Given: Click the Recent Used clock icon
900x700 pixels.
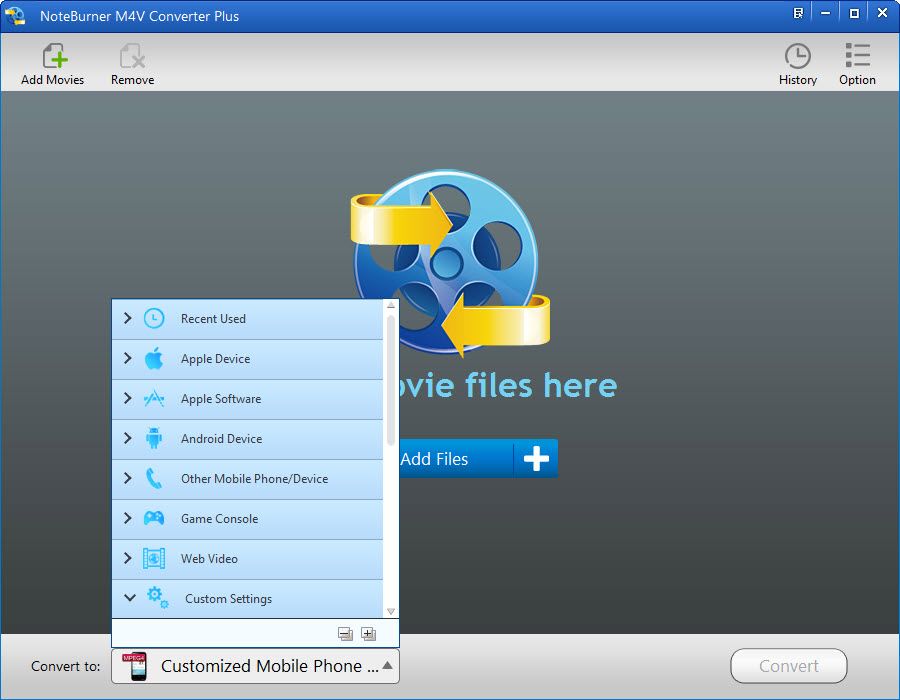Looking at the screenshot, I should click(154, 318).
